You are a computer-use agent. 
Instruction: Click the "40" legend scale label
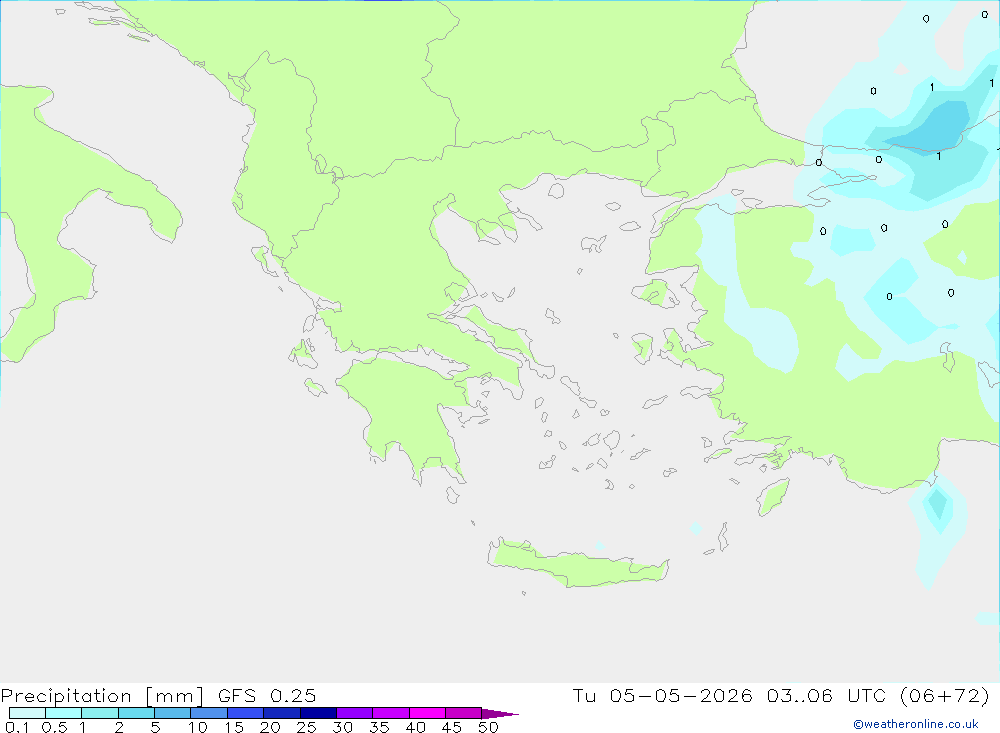415,727
